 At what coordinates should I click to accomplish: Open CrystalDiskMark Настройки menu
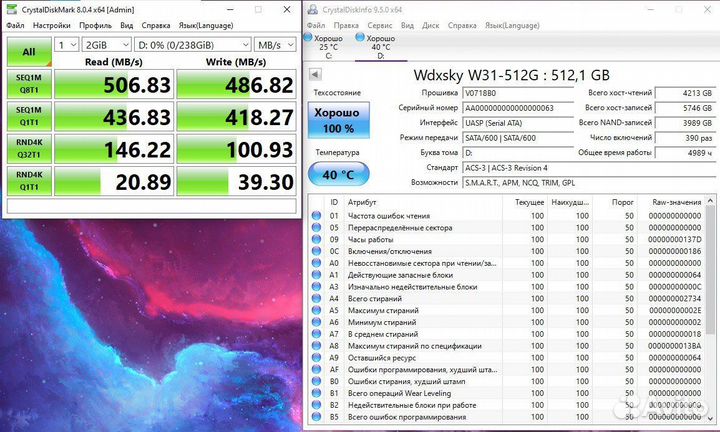(51, 25)
